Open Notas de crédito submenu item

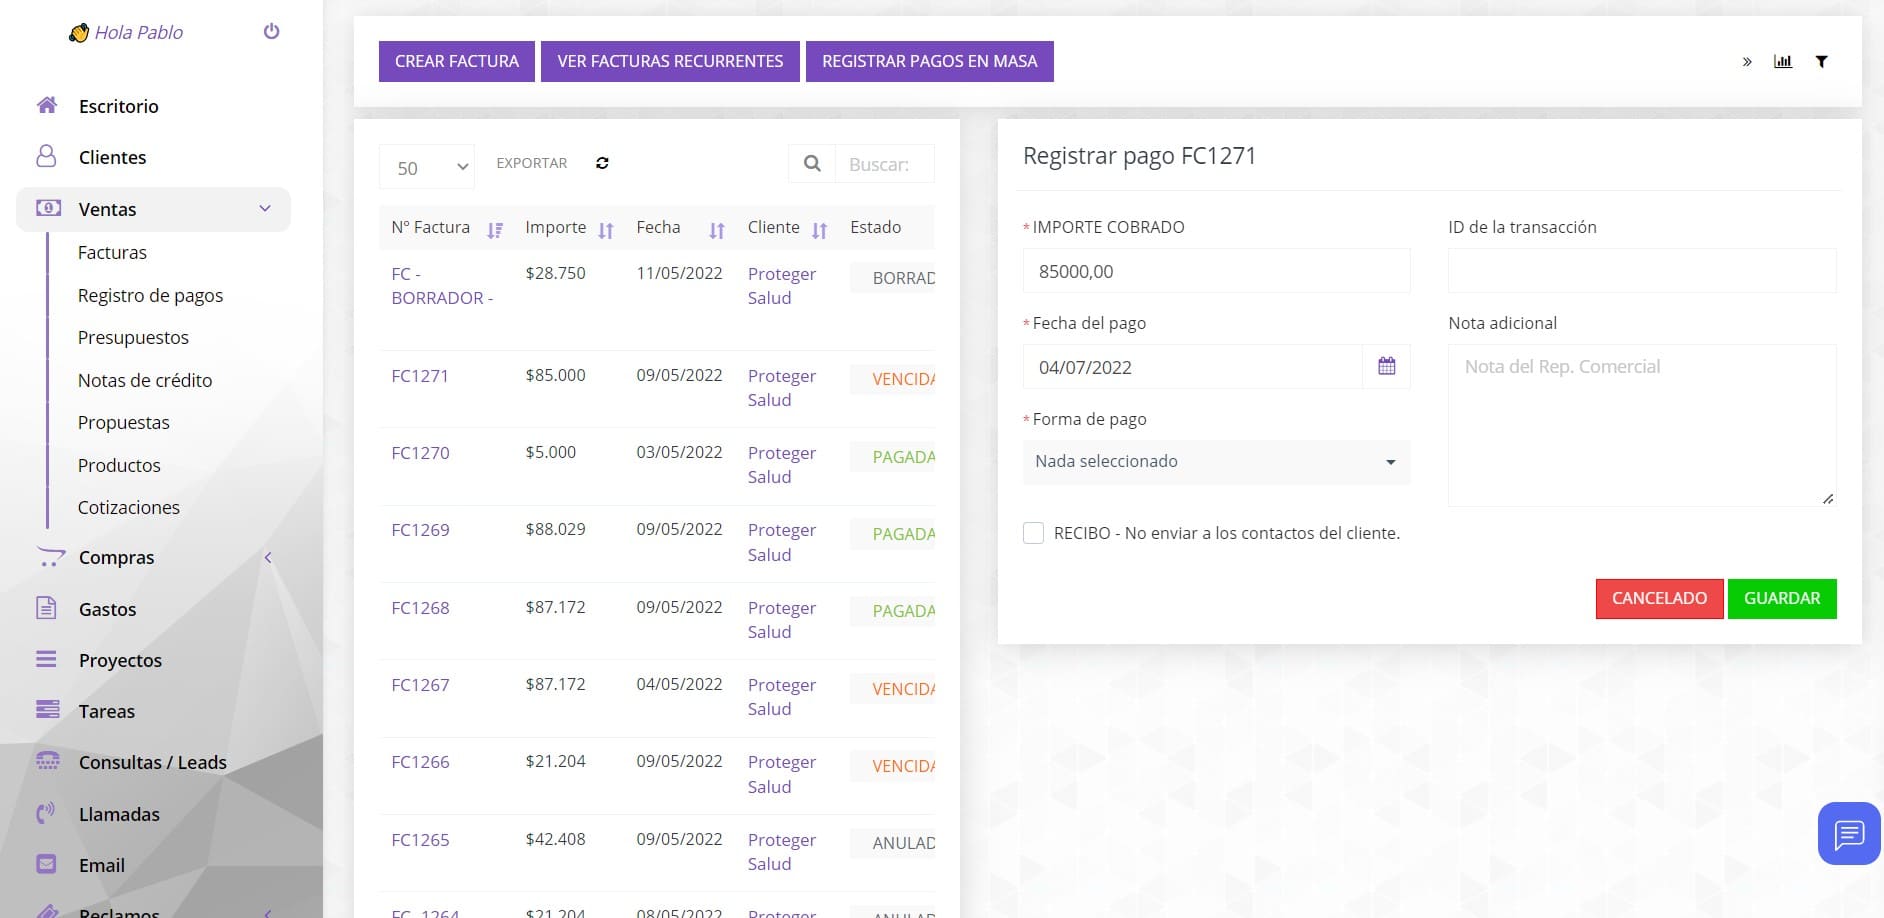click(145, 380)
